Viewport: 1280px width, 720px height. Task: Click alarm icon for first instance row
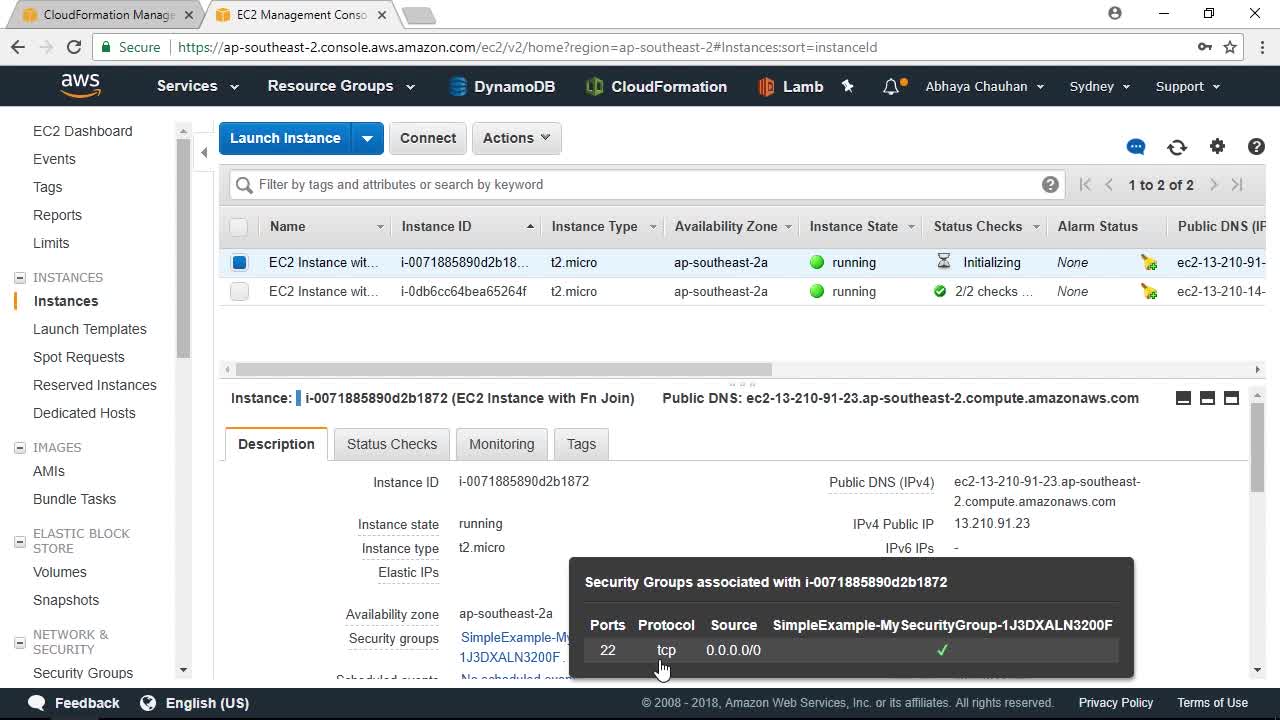click(1149, 263)
